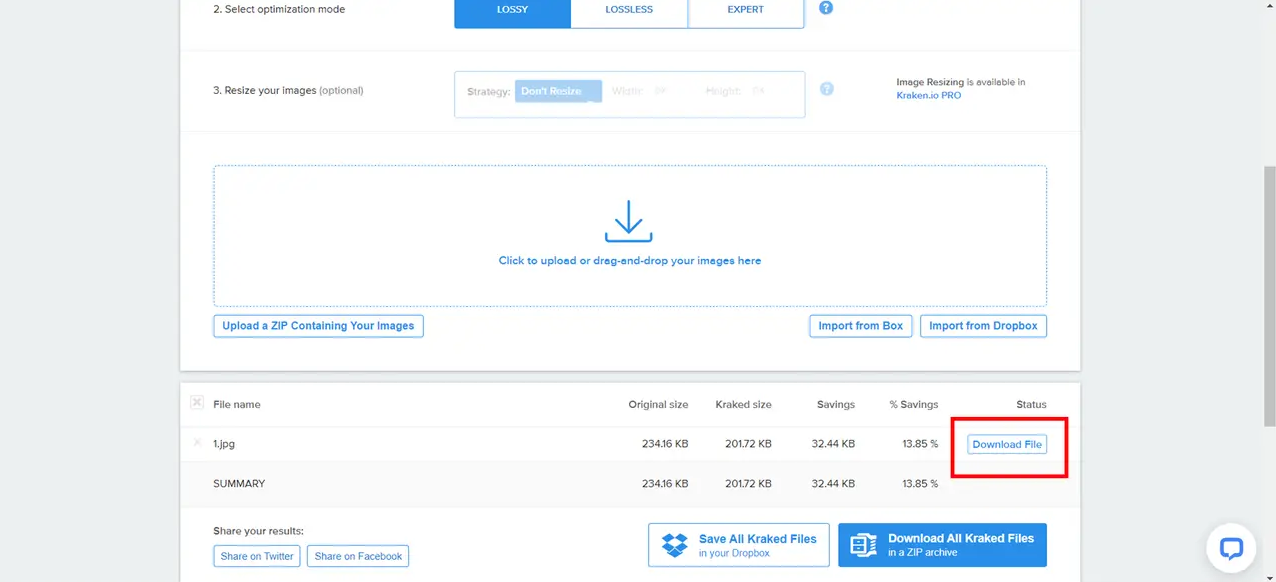Click Upload a ZIP Containing Your Images
The width and height of the screenshot is (1276, 582).
(318, 326)
